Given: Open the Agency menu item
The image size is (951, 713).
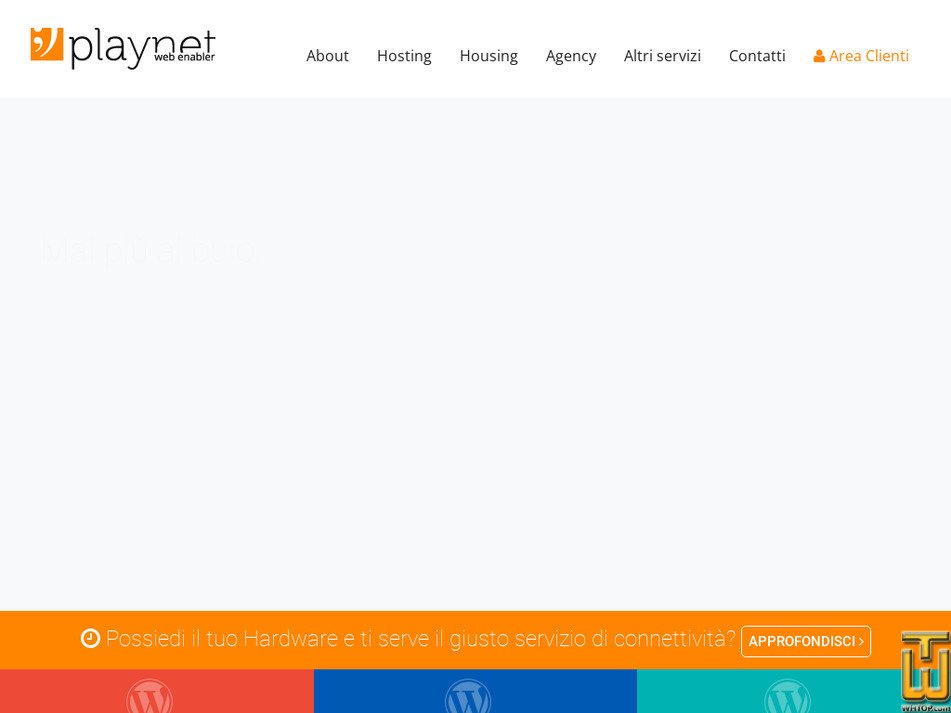Looking at the screenshot, I should 570,56.
